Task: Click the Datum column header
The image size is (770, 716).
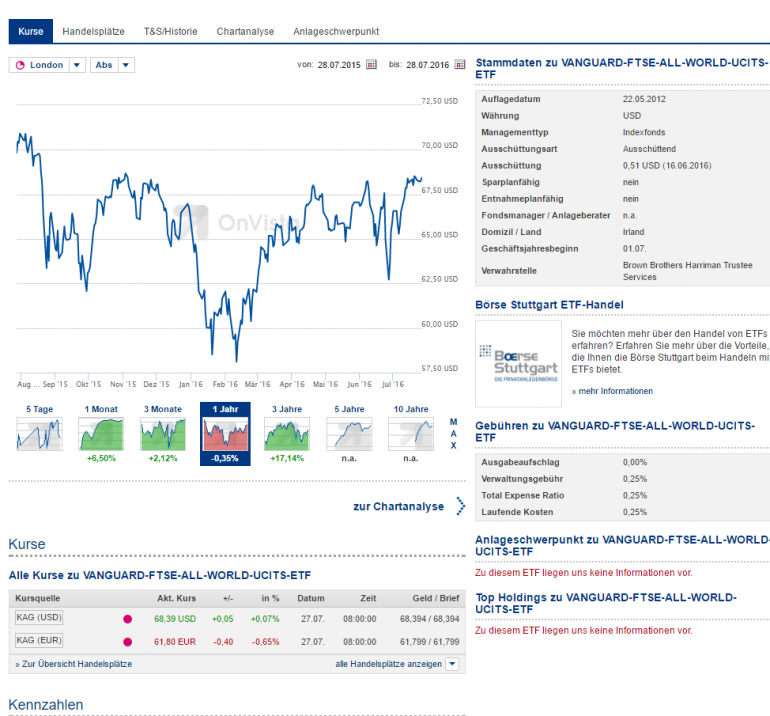Action: [x=311, y=598]
